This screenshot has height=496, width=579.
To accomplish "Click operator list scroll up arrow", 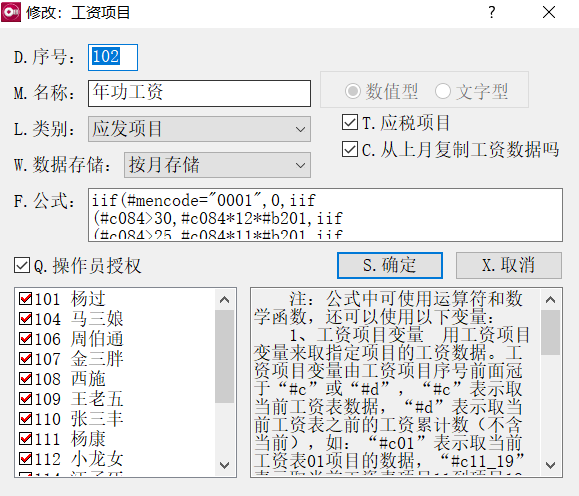I will (225, 300).
